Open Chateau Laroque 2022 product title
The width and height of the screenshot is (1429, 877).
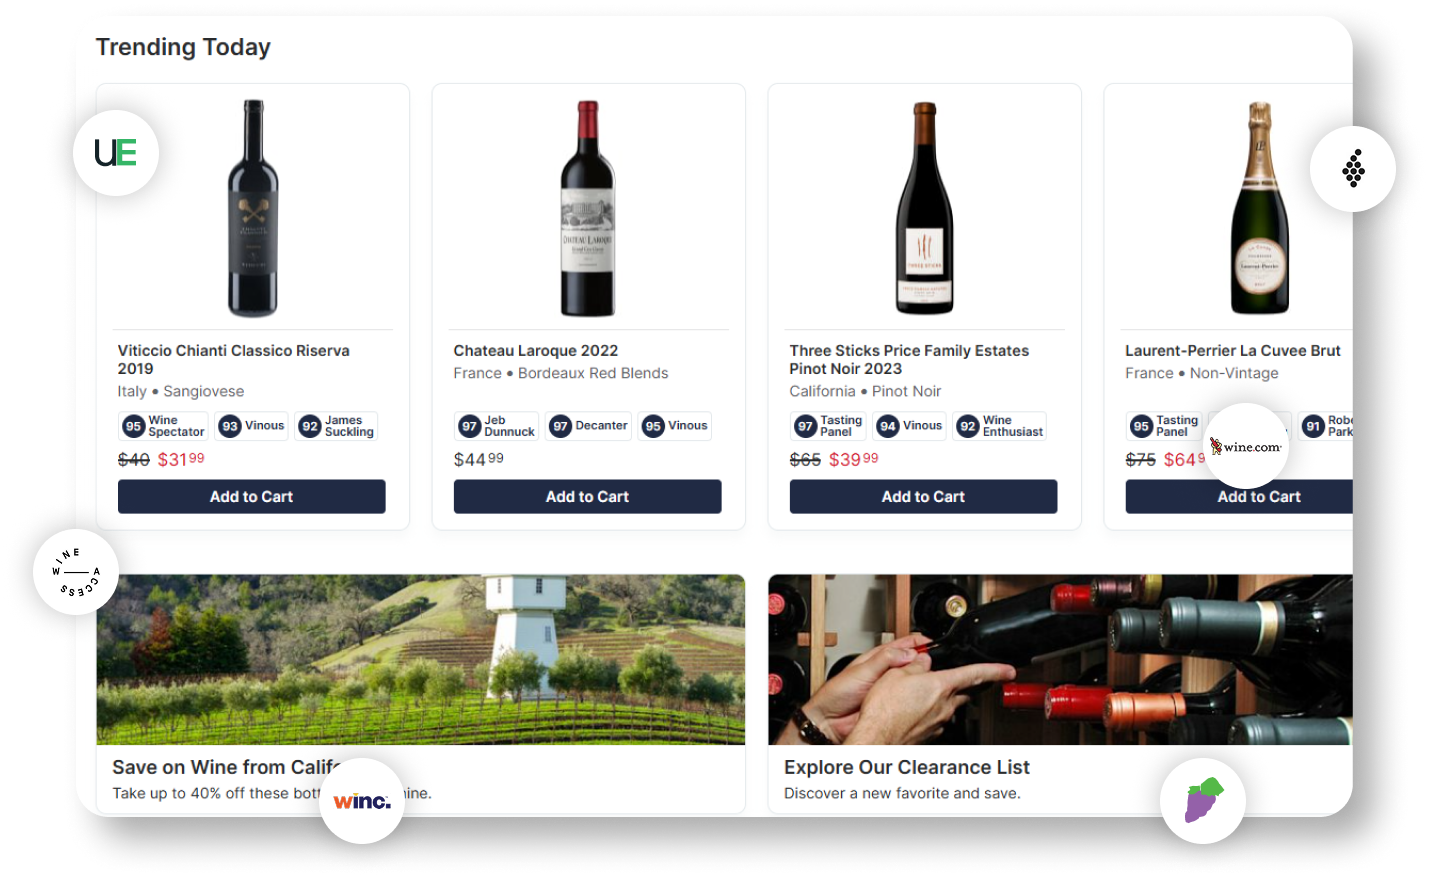point(536,351)
